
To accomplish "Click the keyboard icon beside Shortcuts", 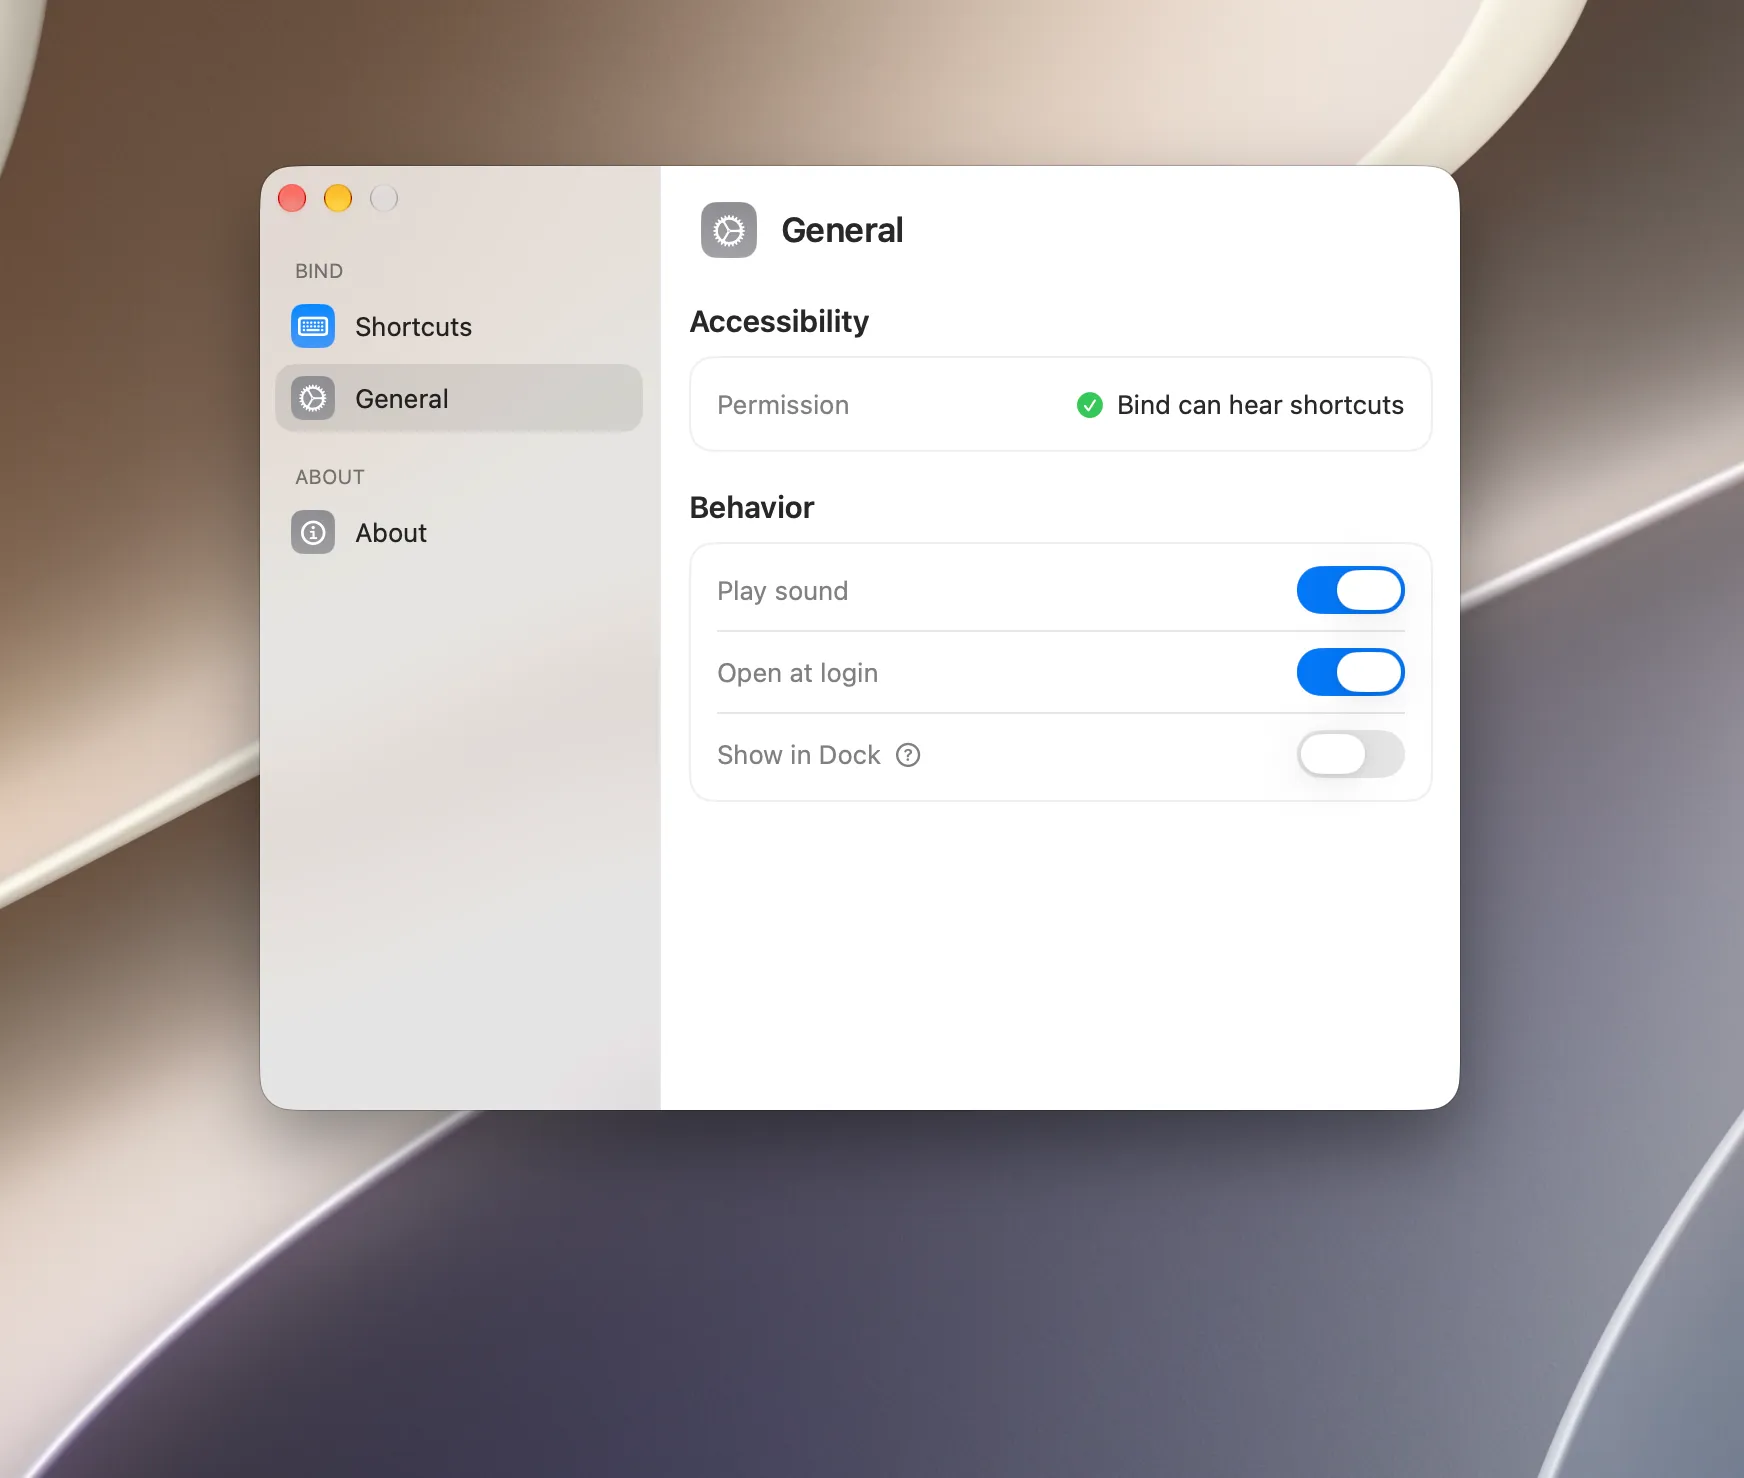I will tap(313, 326).
